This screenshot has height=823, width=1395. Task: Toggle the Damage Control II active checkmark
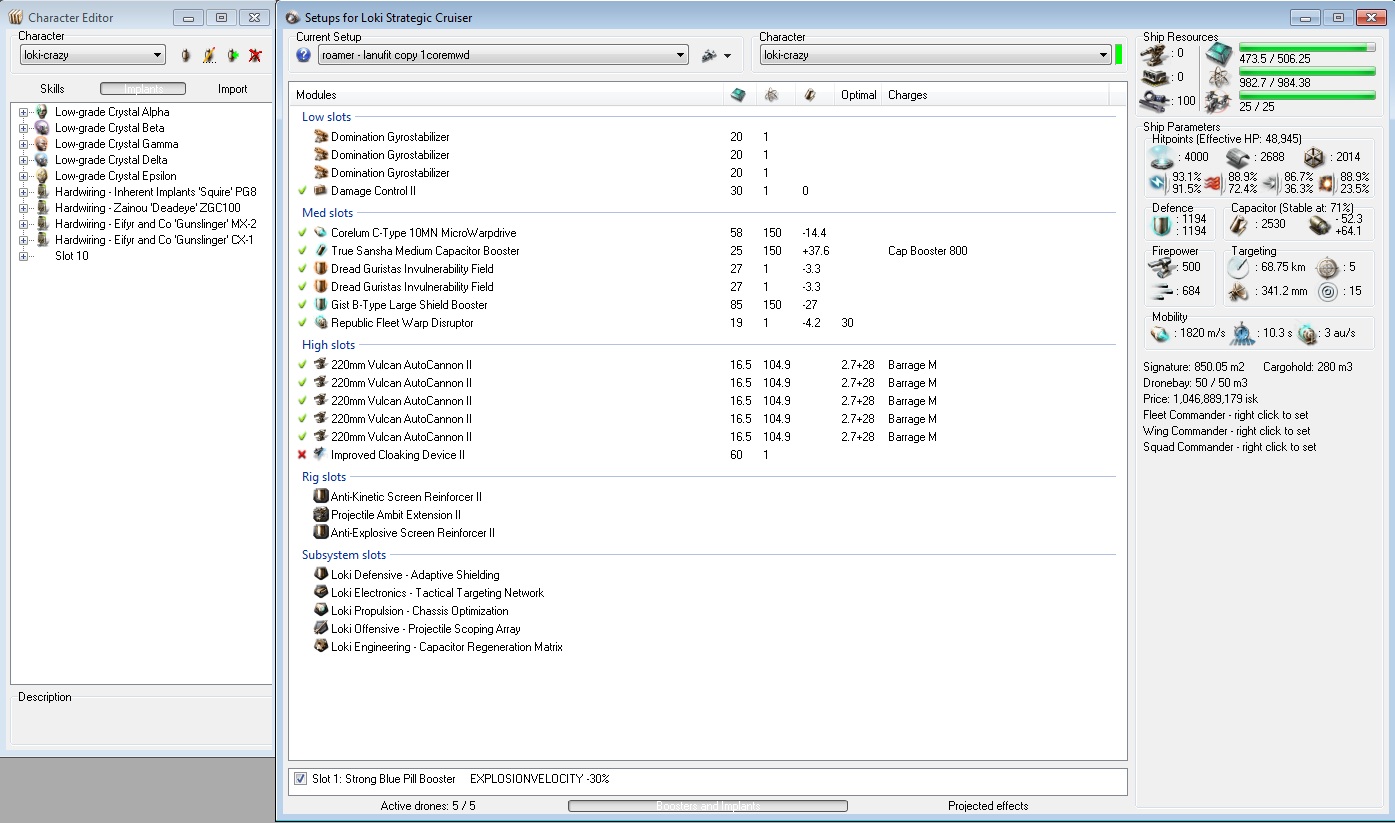[302, 191]
